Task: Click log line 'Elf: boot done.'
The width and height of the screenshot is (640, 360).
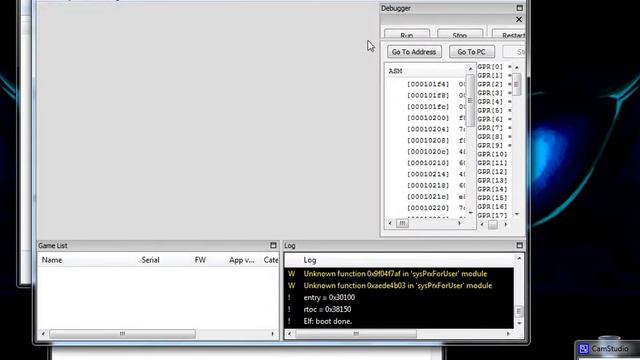Action: (328, 321)
